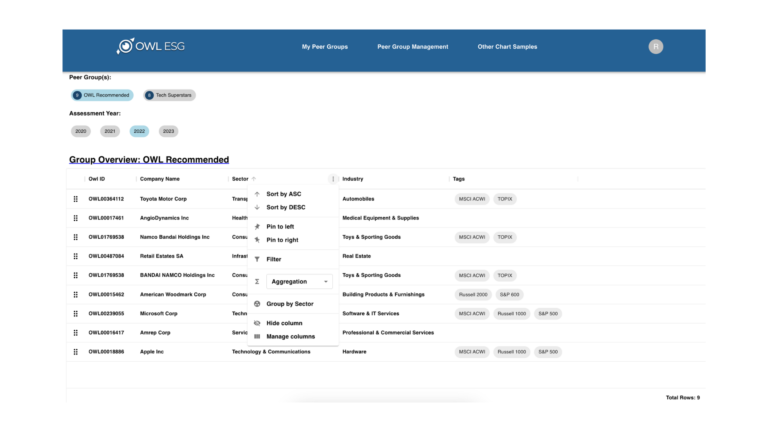Click the columns icon beside Manage columns
The width and height of the screenshot is (768, 432).
pos(257,336)
